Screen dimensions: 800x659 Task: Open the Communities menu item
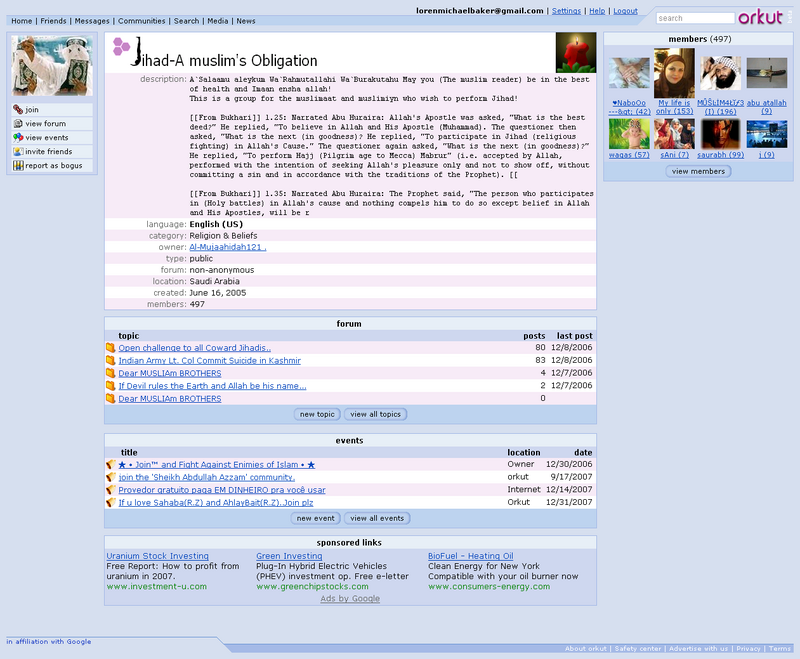click(x=141, y=21)
